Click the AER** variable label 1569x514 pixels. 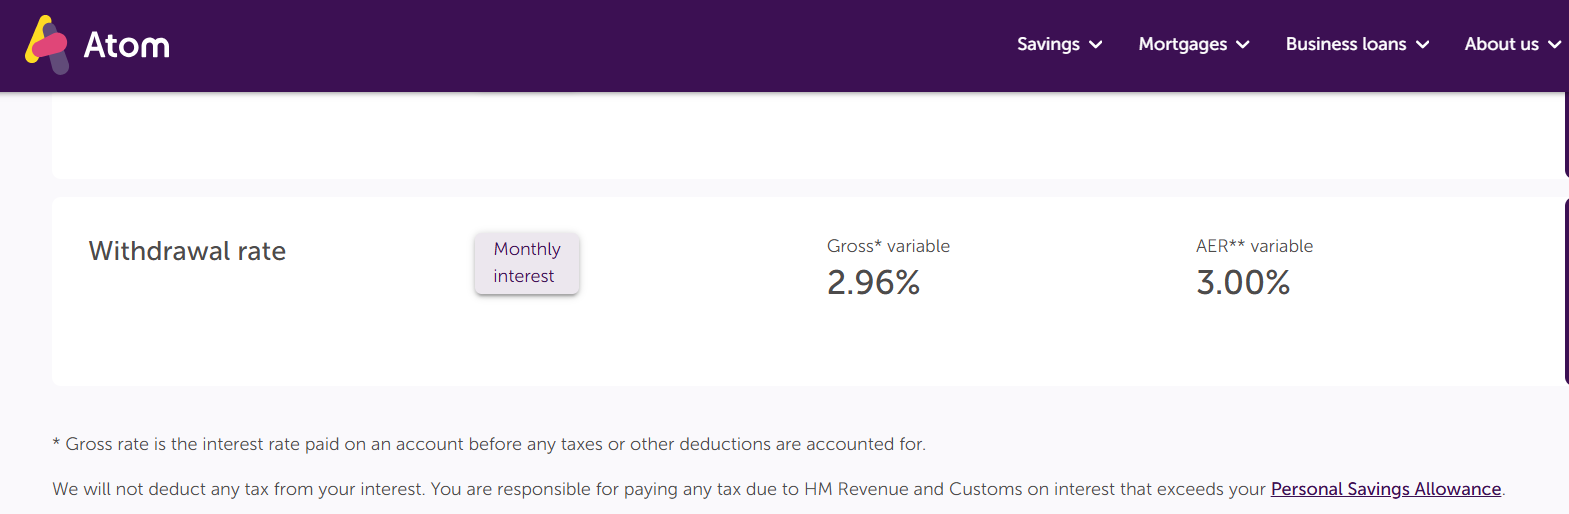click(x=1254, y=246)
